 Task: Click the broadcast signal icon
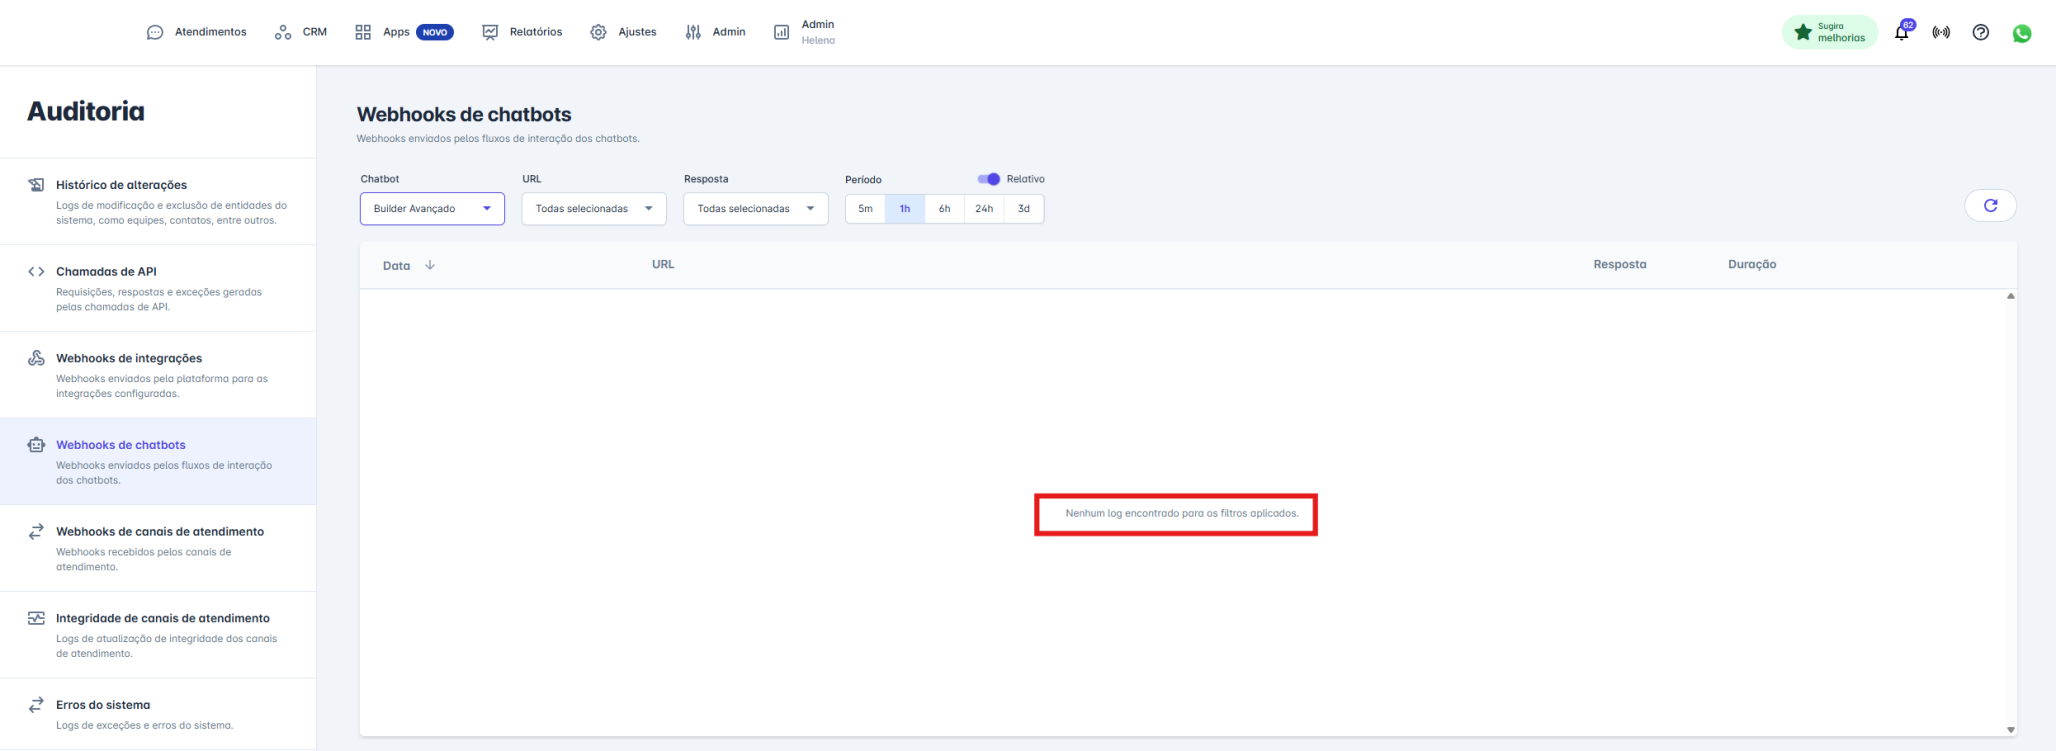pos(1940,32)
